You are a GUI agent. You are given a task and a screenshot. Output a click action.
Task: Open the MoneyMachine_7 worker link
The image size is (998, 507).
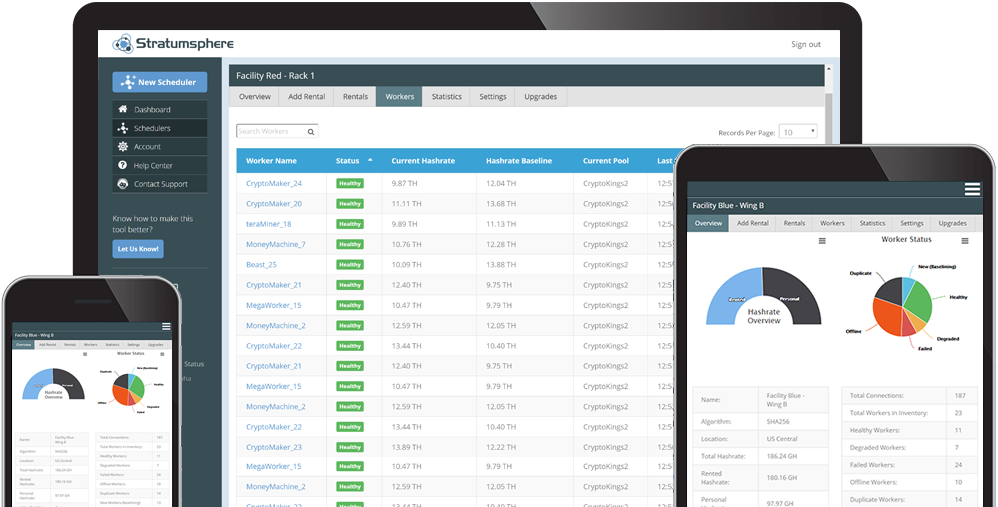coord(276,244)
